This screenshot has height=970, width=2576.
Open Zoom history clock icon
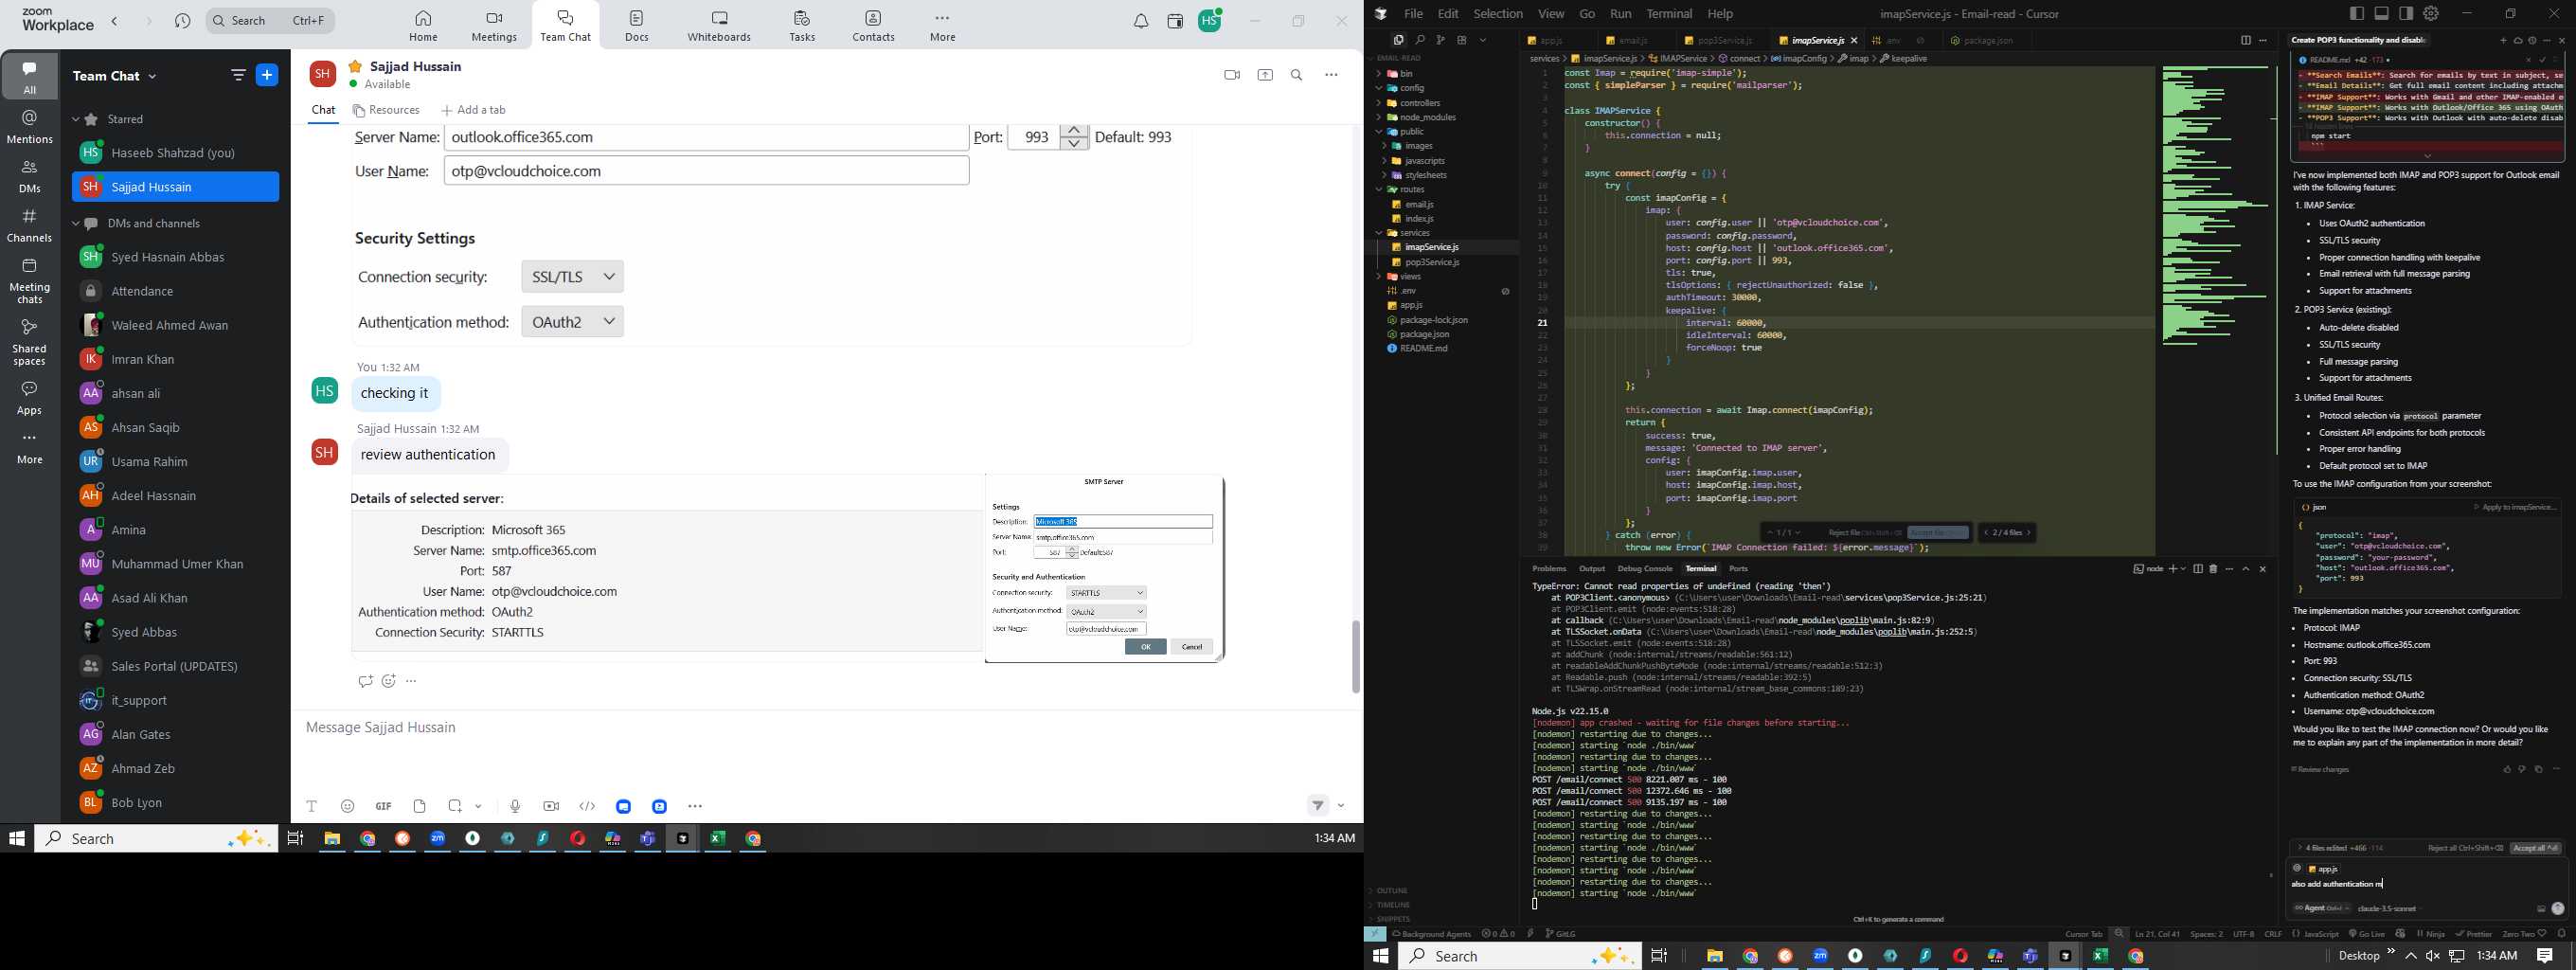click(x=182, y=21)
